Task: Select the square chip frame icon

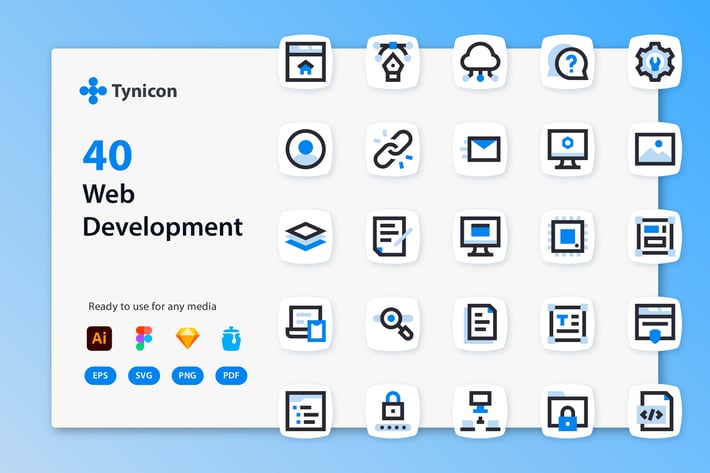Action: click(567, 236)
